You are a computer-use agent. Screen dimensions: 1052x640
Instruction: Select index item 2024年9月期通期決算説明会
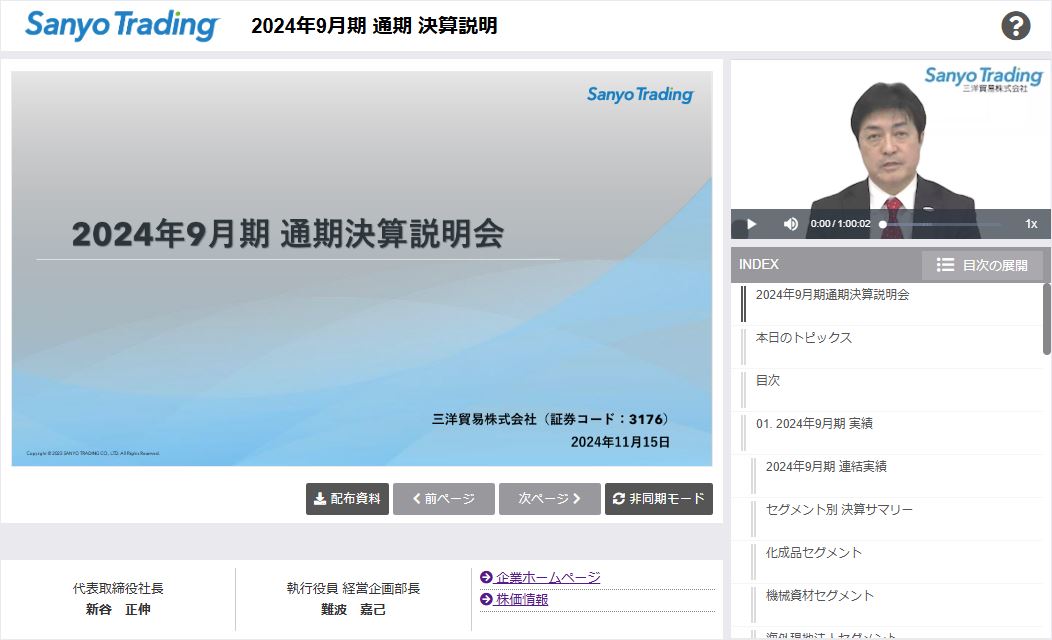click(x=887, y=304)
